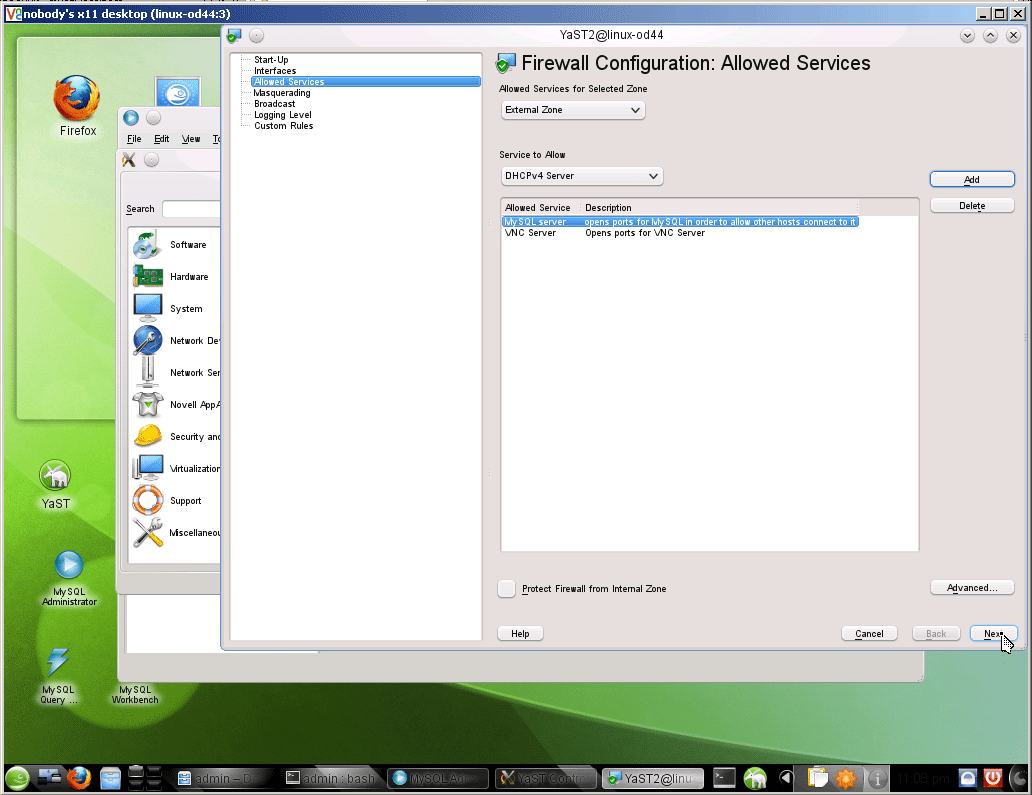
Task: Select Miscellaneous category in YaST Control Center
Action: click(174, 532)
